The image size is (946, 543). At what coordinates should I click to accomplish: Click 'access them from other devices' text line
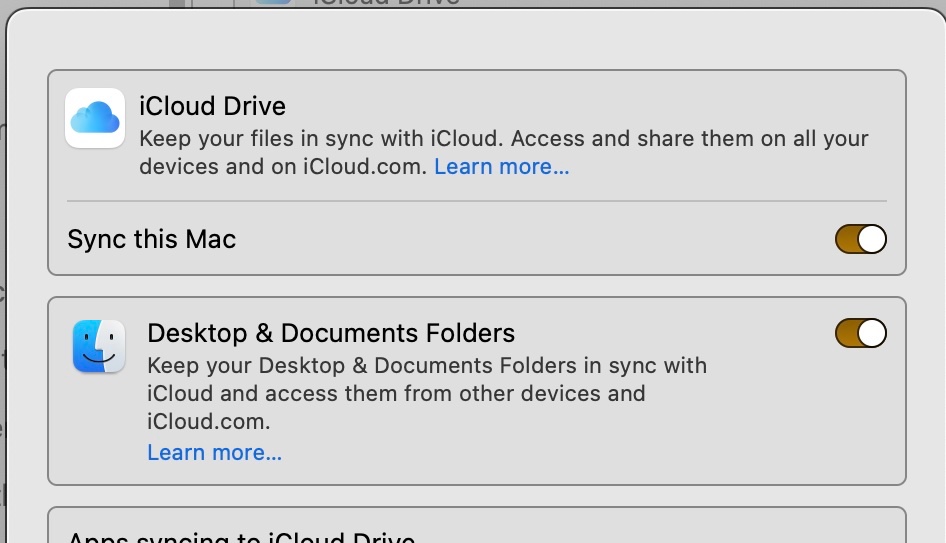click(x=396, y=393)
